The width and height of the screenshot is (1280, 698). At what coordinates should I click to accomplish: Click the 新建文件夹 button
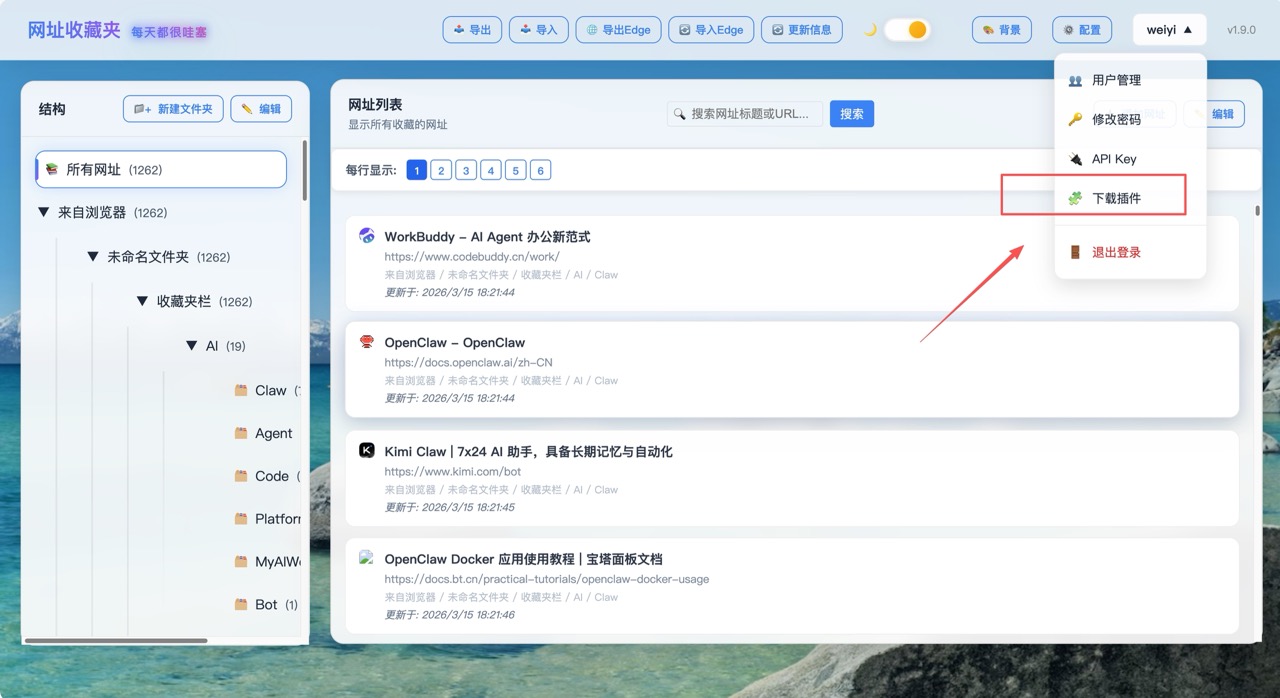coord(173,109)
